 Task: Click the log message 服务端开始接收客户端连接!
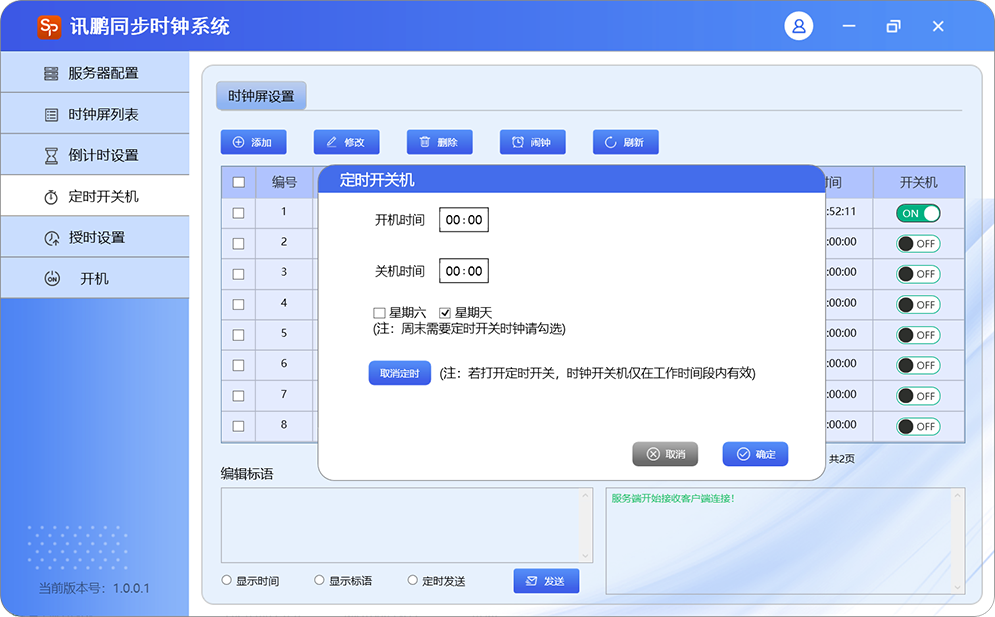(673, 498)
